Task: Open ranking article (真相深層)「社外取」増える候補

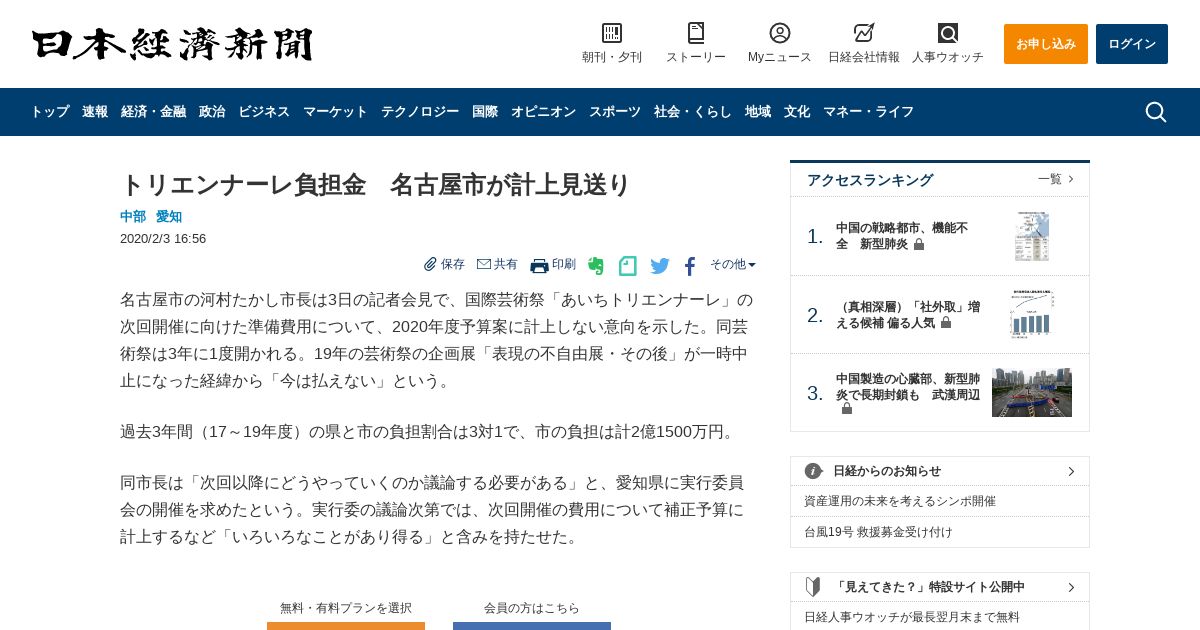Action: pyautogui.click(x=908, y=315)
